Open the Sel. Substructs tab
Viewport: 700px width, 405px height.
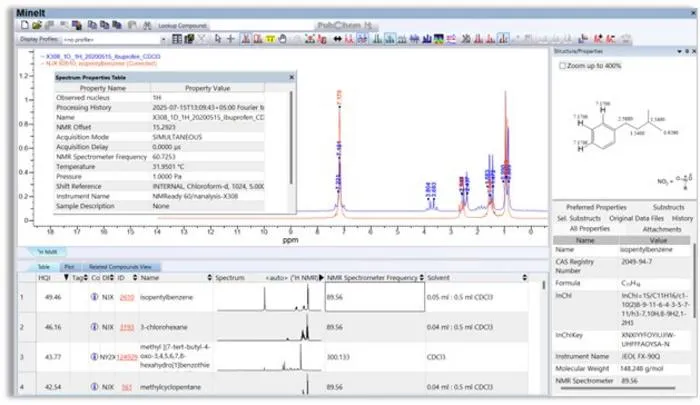tap(579, 218)
